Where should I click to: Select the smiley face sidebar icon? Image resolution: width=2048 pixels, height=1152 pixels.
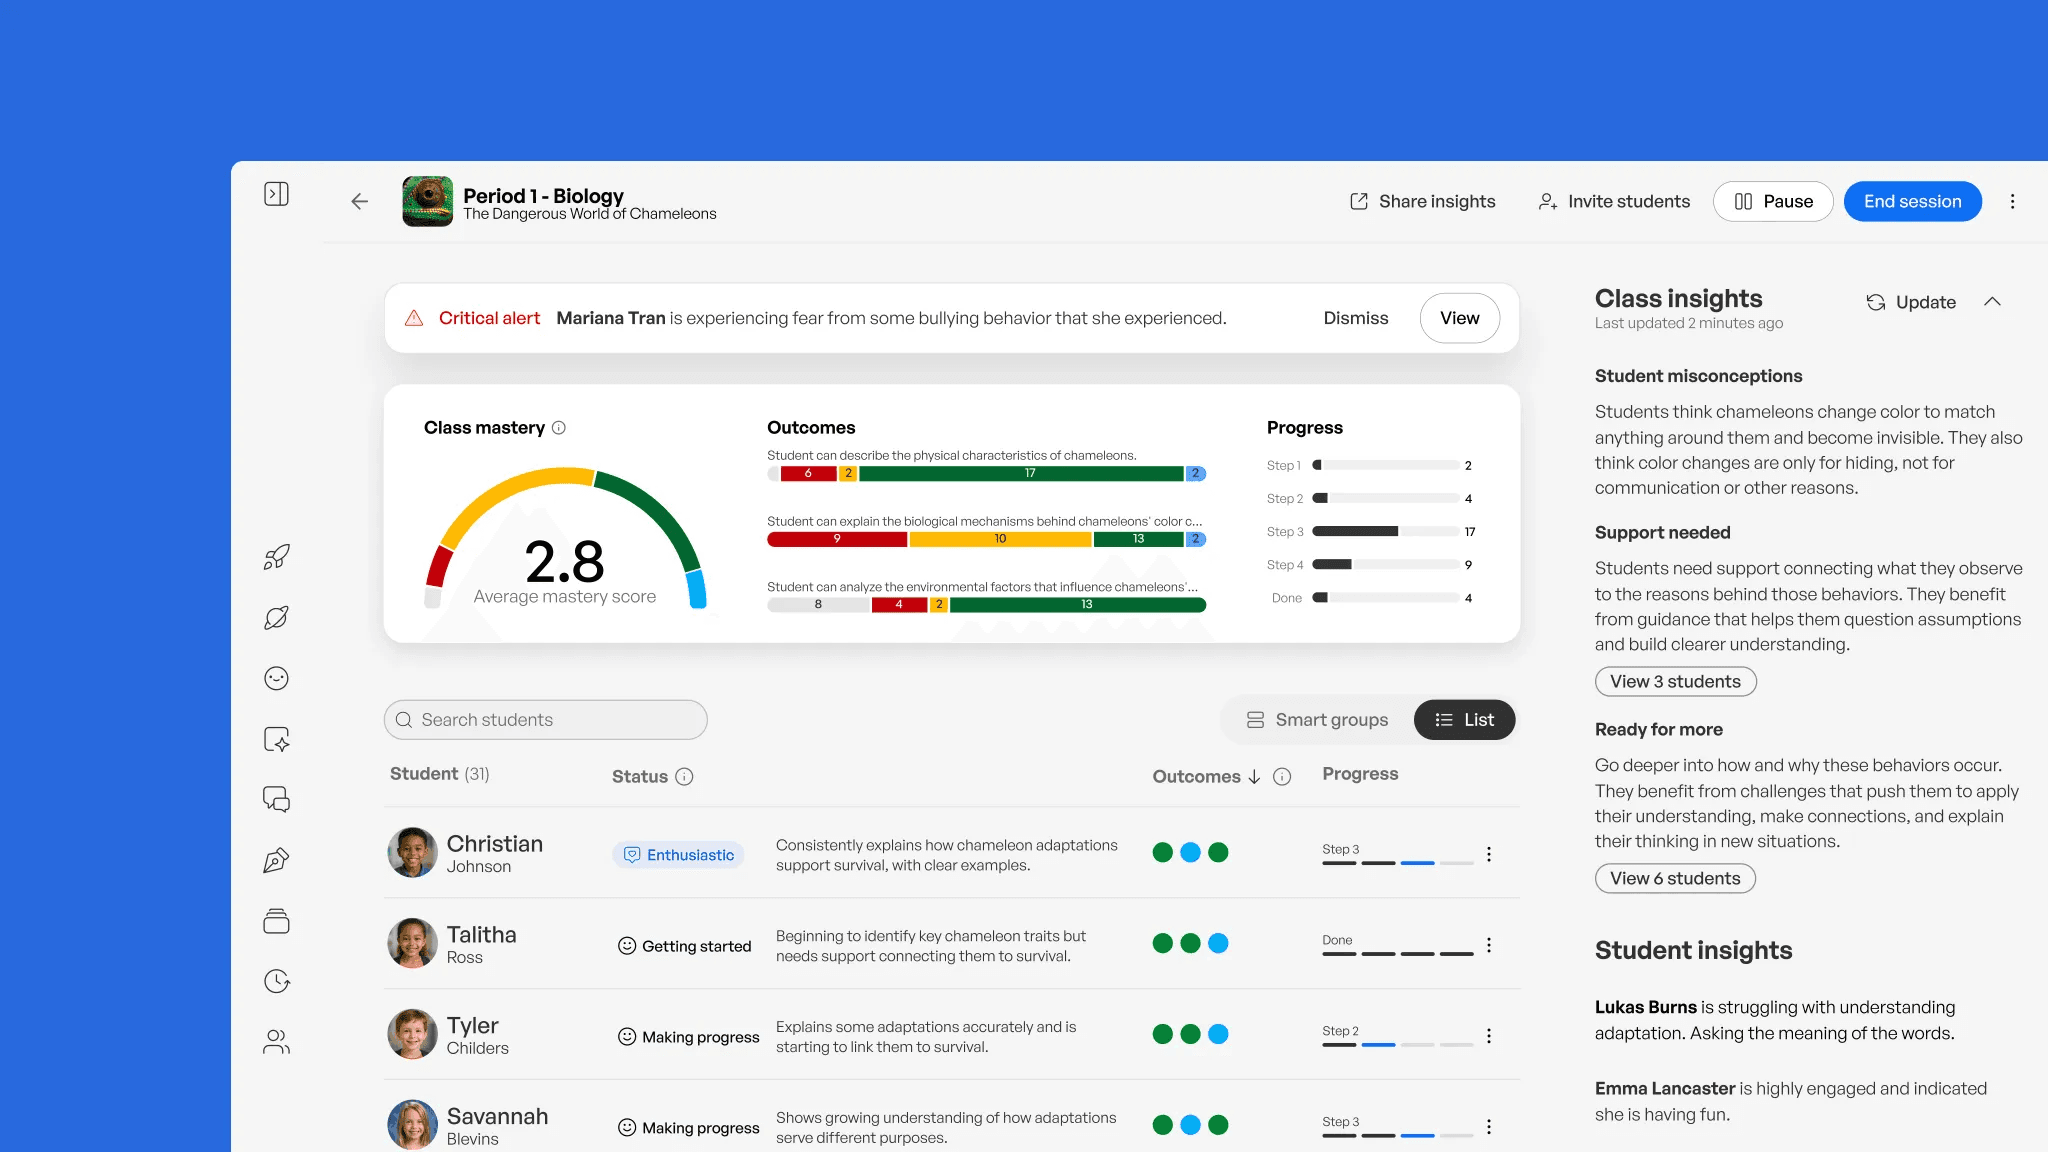click(x=277, y=679)
